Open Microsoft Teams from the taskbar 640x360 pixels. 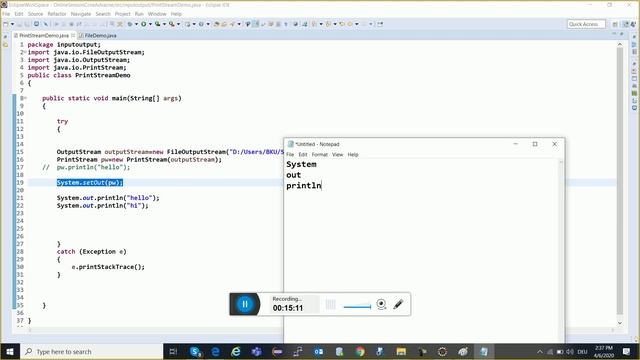(x=257, y=351)
